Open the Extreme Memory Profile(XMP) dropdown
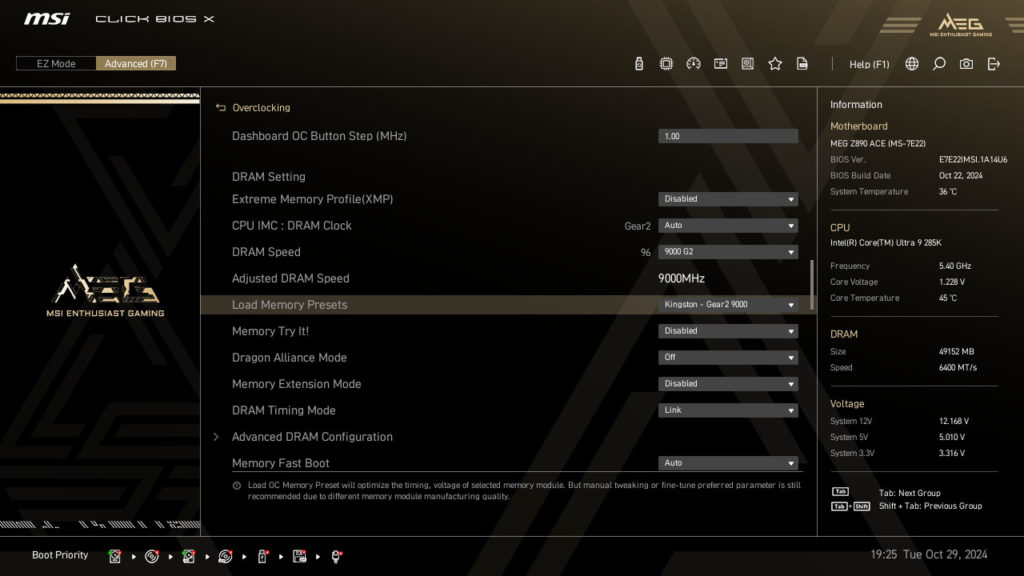This screenshot has height=576, width=1024. click(728, 199)
